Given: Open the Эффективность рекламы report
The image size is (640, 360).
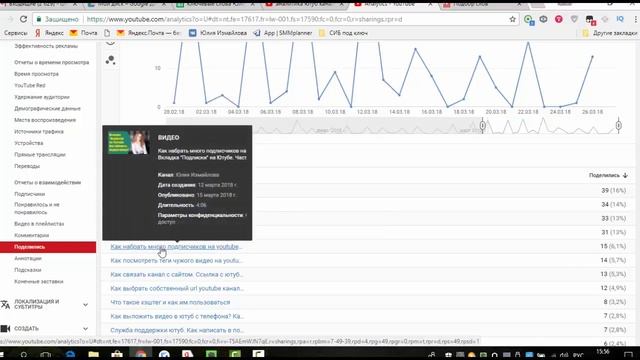Looking at the screenshot, I should [46, 46].
